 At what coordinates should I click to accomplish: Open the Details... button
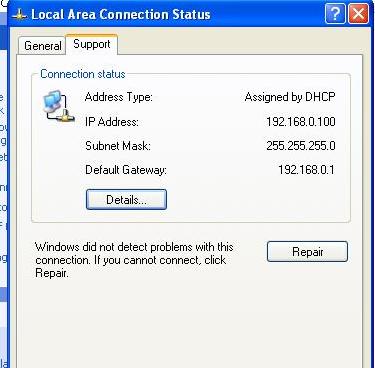pyautogui.click(x=126, y=200)
